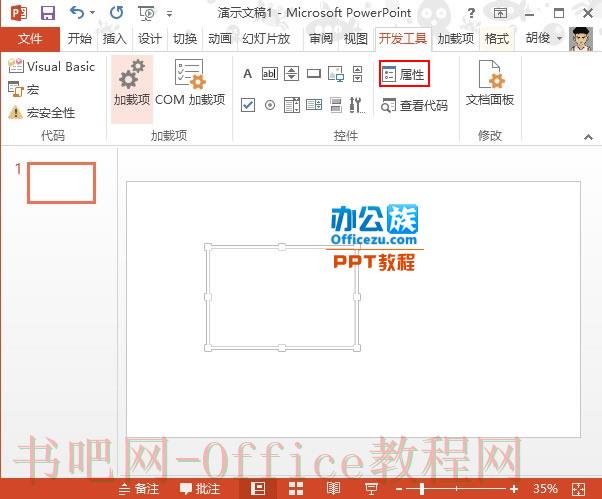Screen dimensions: 602x499
Task: Open the 胡俊 account dropdown
Action: (x=544, y=38)
